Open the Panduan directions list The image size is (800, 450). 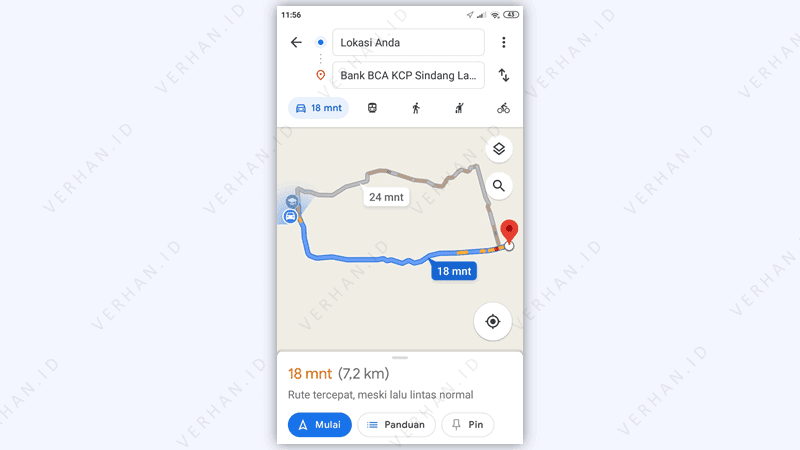pos(396,424)
